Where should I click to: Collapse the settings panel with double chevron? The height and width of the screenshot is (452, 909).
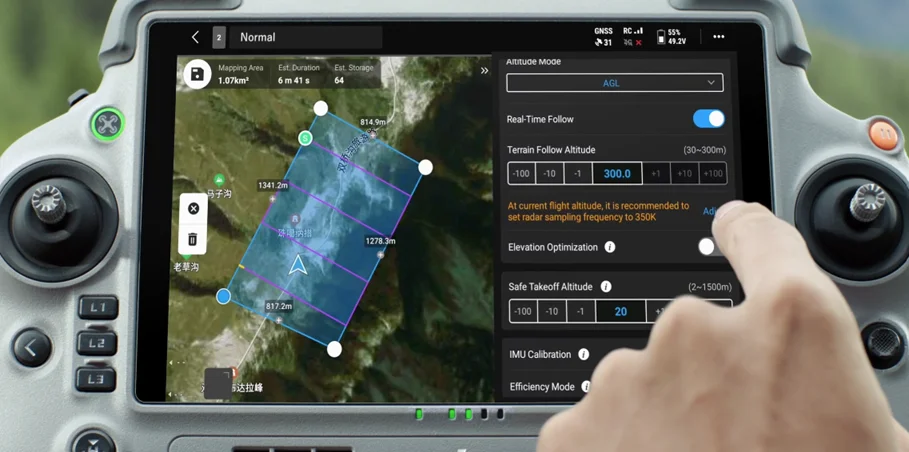pos(484,71)
